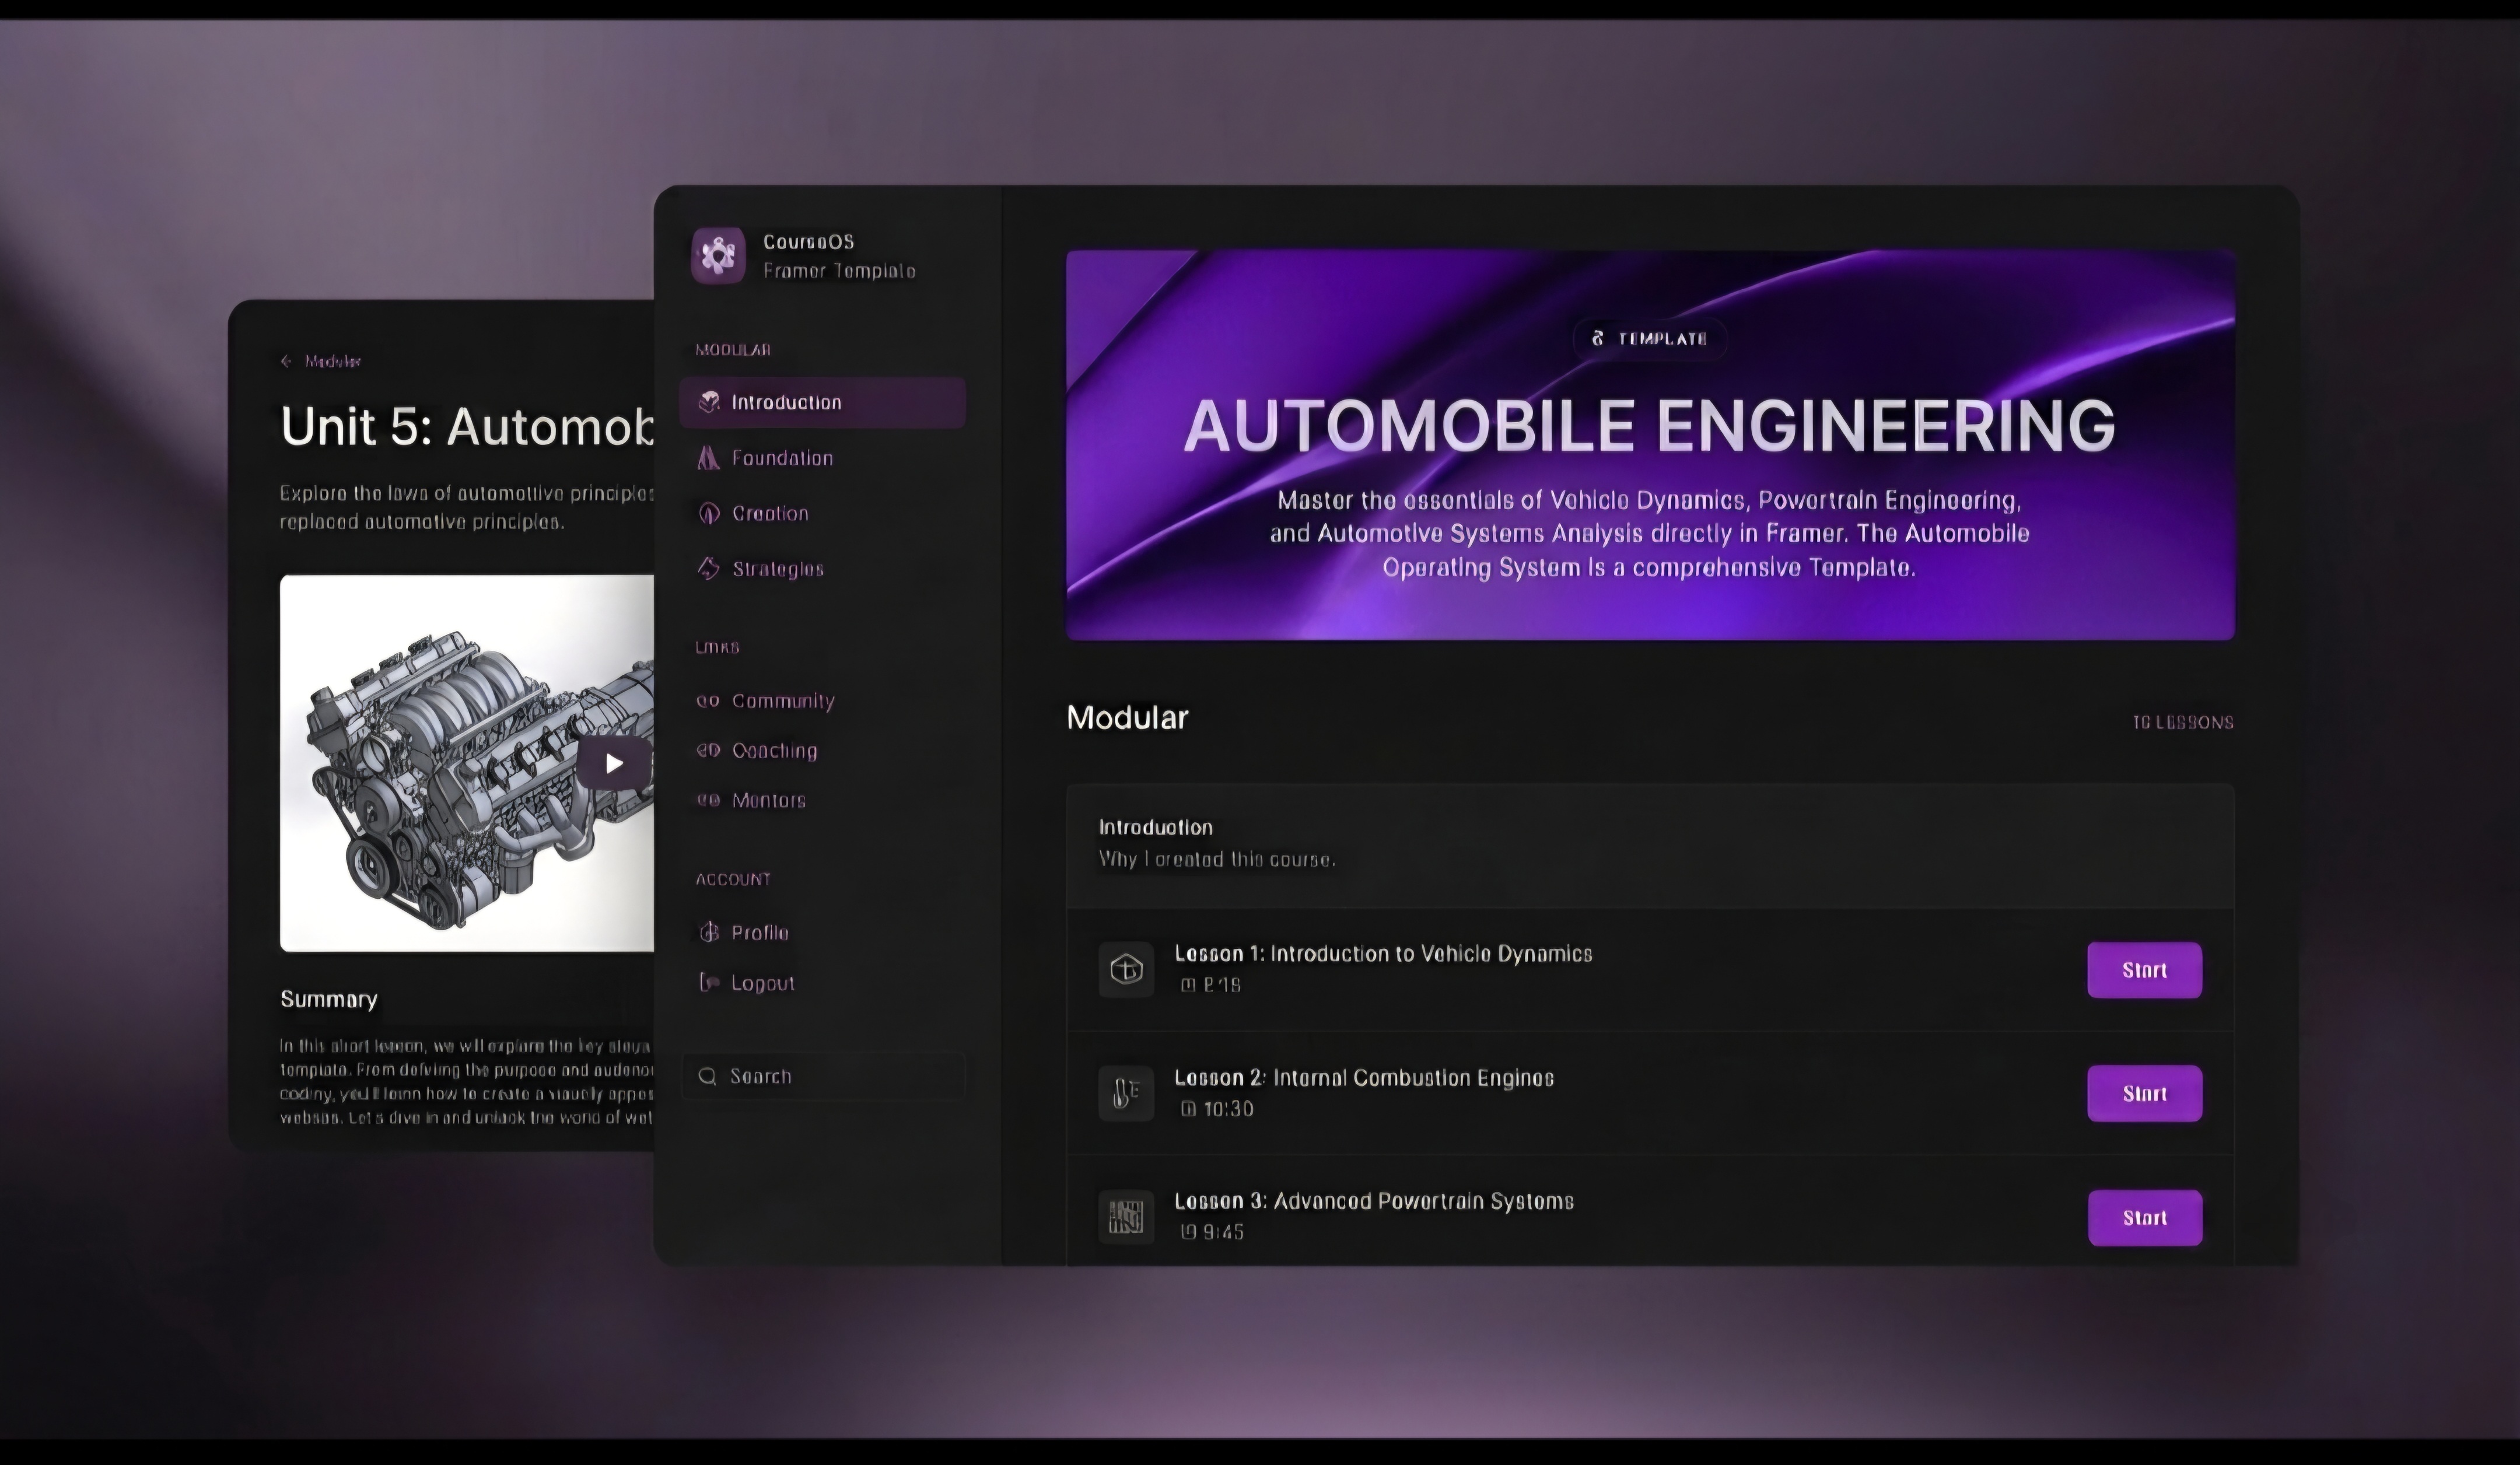Click the Mentors link icon

(x=708, y=800)
